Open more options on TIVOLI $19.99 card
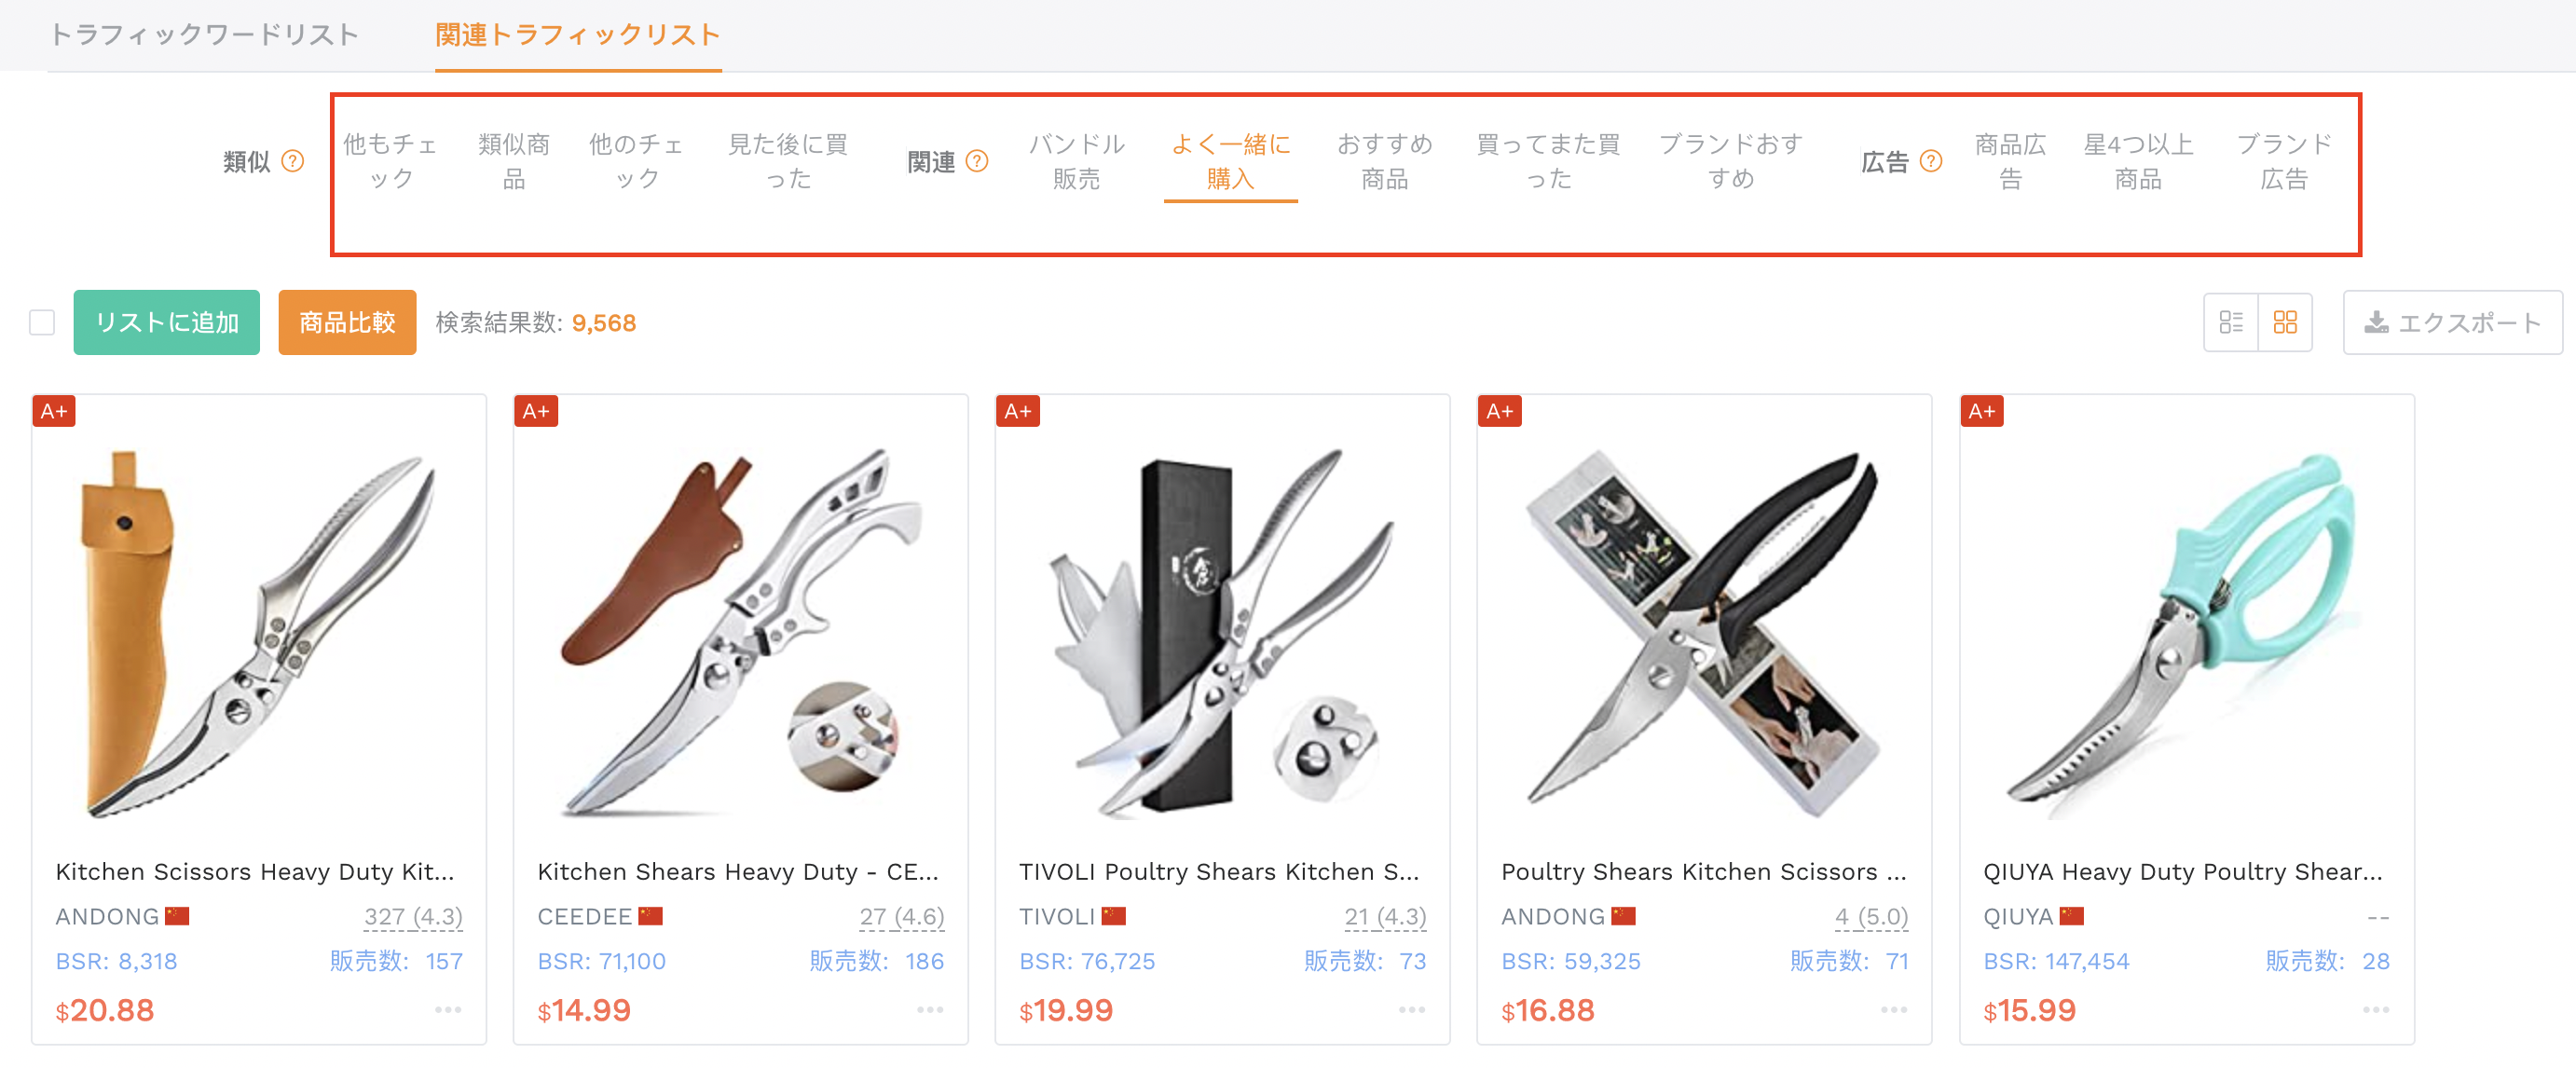Image resolution: width=2576 pixels, height=1068 pixels. (1412, 1010)
